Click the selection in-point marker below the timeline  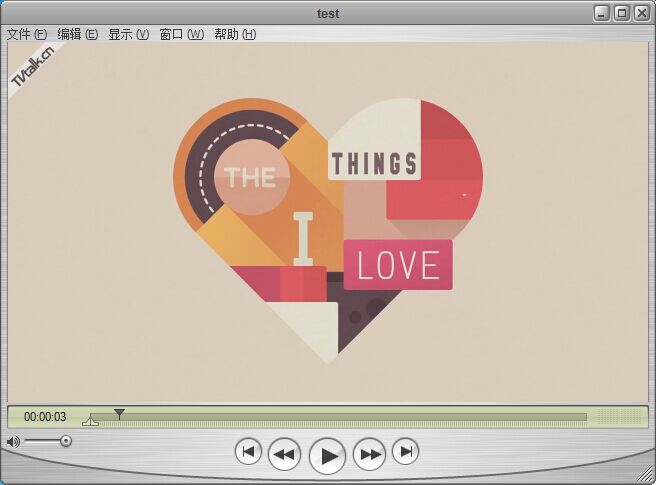tap(90, 421)
